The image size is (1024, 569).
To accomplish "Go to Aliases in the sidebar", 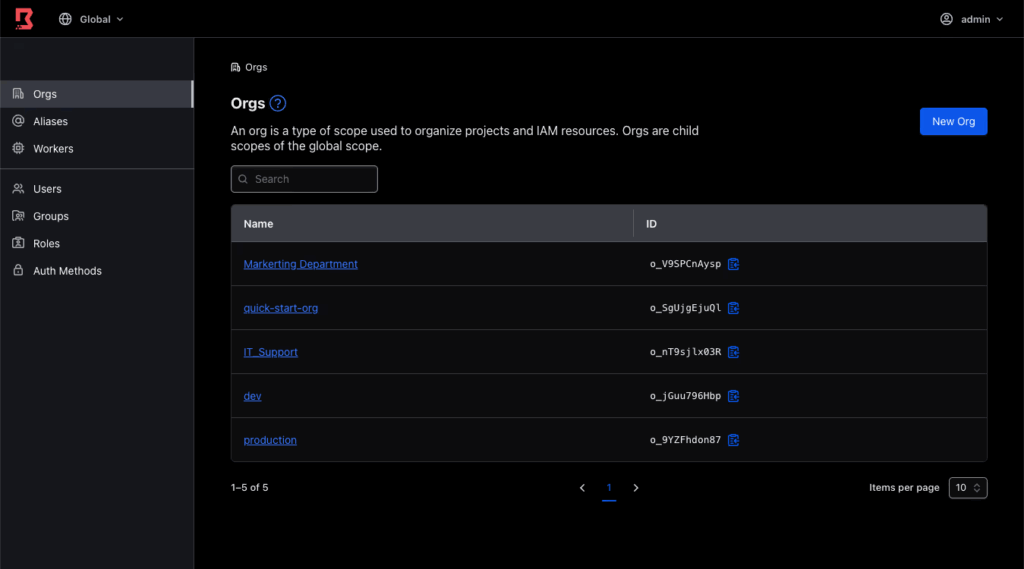I will (x=50, y=121).
